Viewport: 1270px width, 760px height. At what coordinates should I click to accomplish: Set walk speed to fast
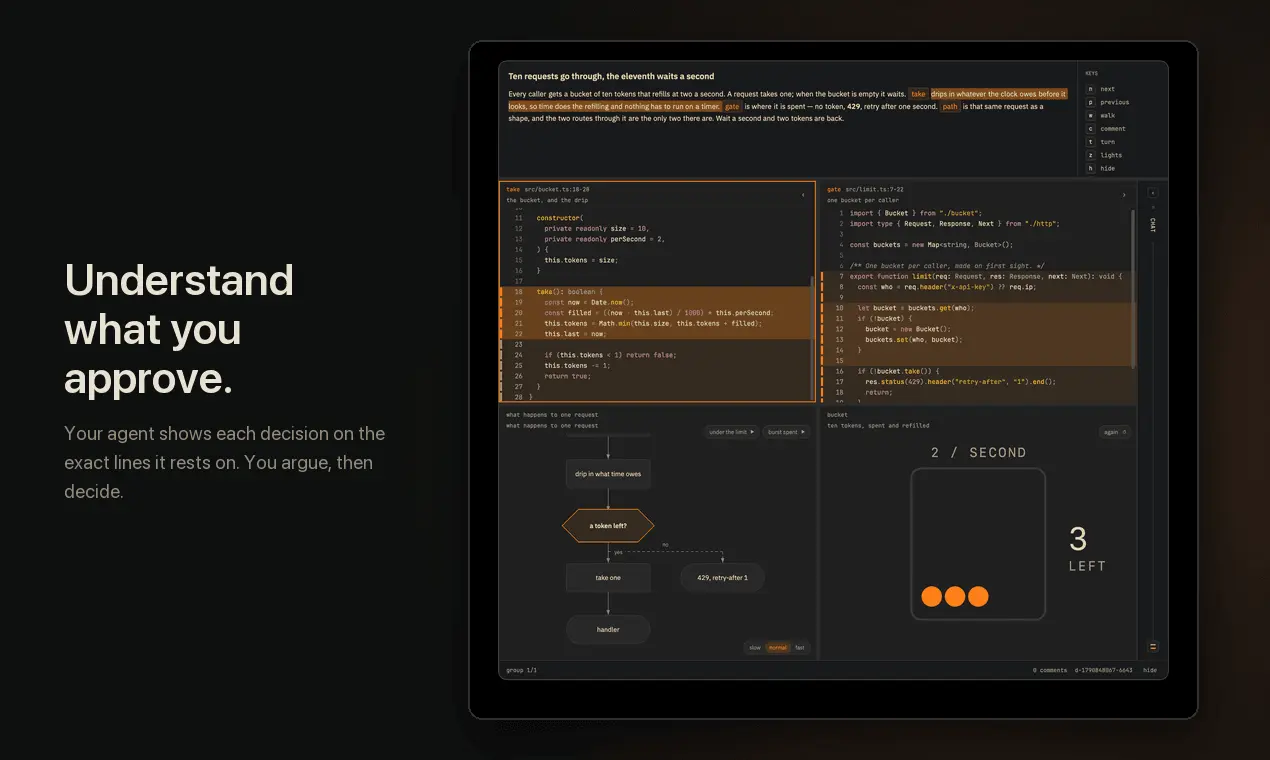pyautogui.click(x=799, y=647)
